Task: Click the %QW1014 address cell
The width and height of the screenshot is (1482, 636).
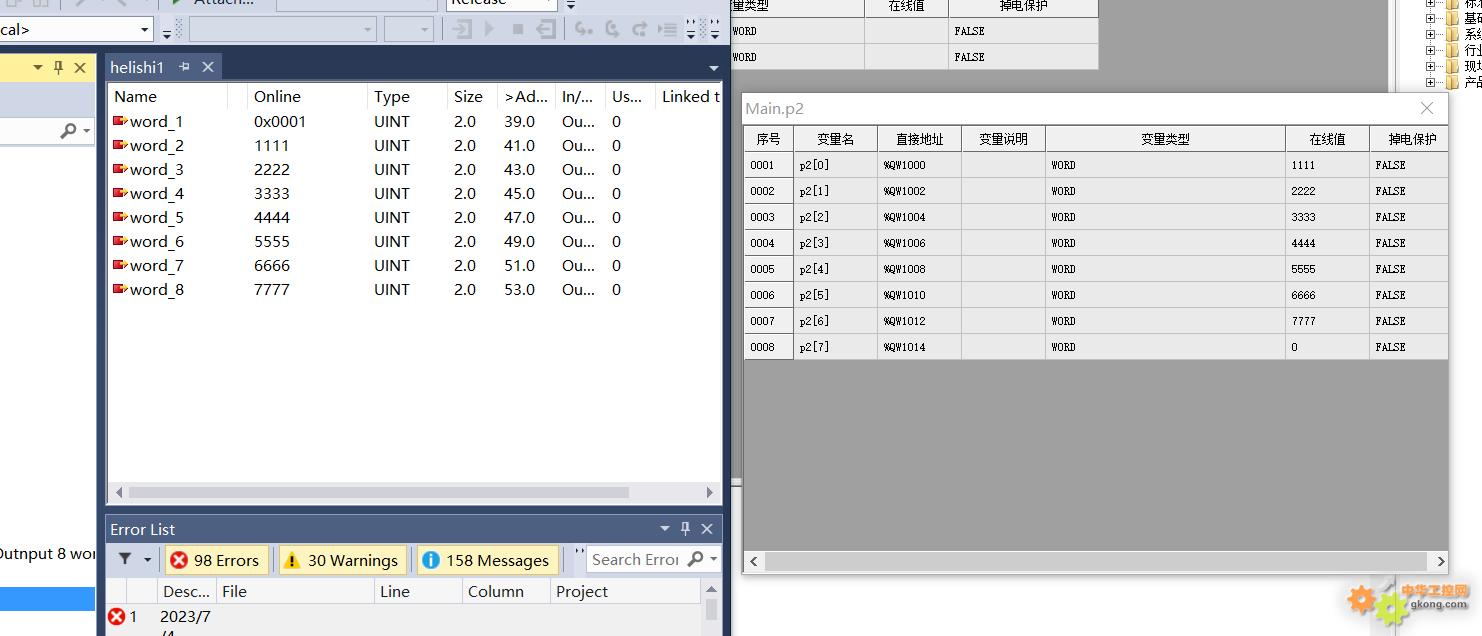Action: click(920, 347)
